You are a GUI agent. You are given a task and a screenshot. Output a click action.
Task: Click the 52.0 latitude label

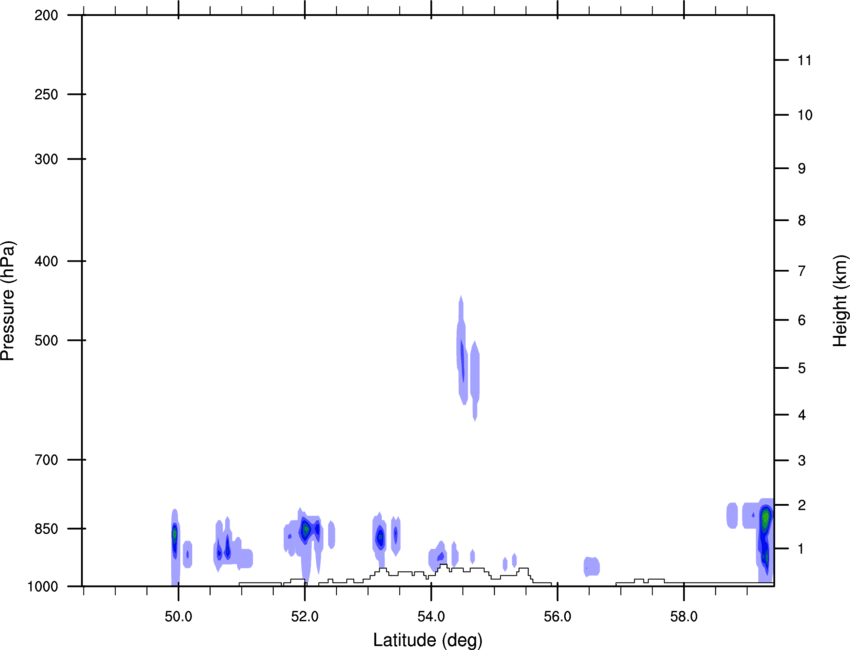305,617
